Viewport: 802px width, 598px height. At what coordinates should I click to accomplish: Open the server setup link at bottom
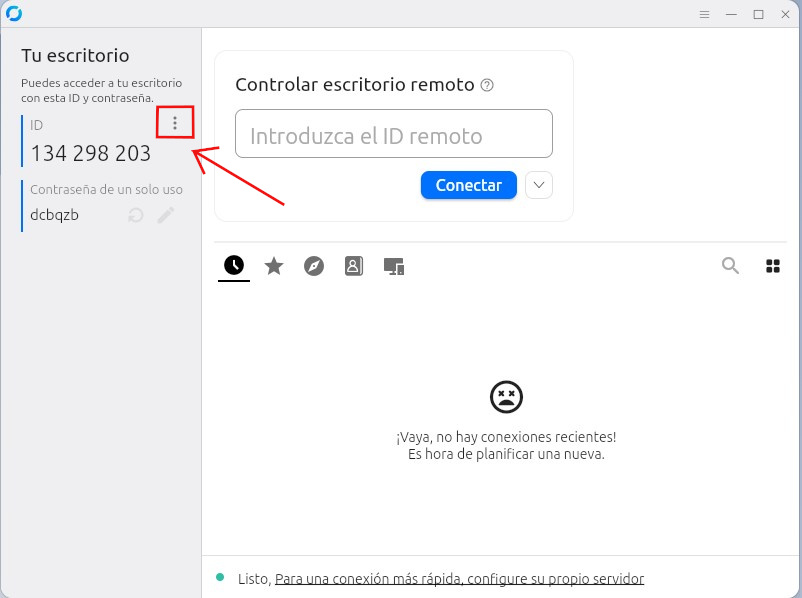pyautogui.click(x=459, y=579)
